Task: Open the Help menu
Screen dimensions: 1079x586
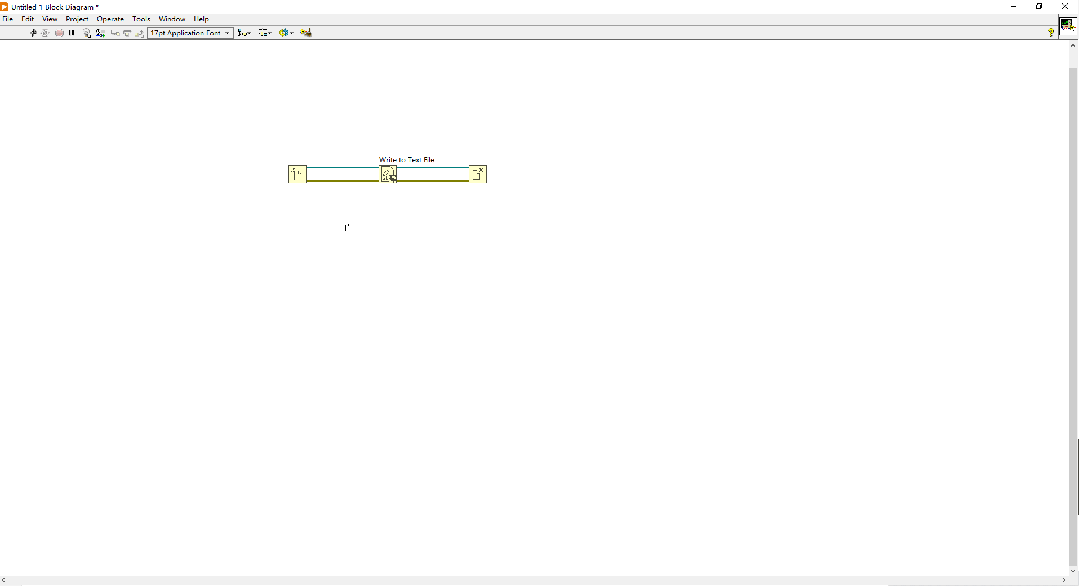Action: [x=201, y=19]
